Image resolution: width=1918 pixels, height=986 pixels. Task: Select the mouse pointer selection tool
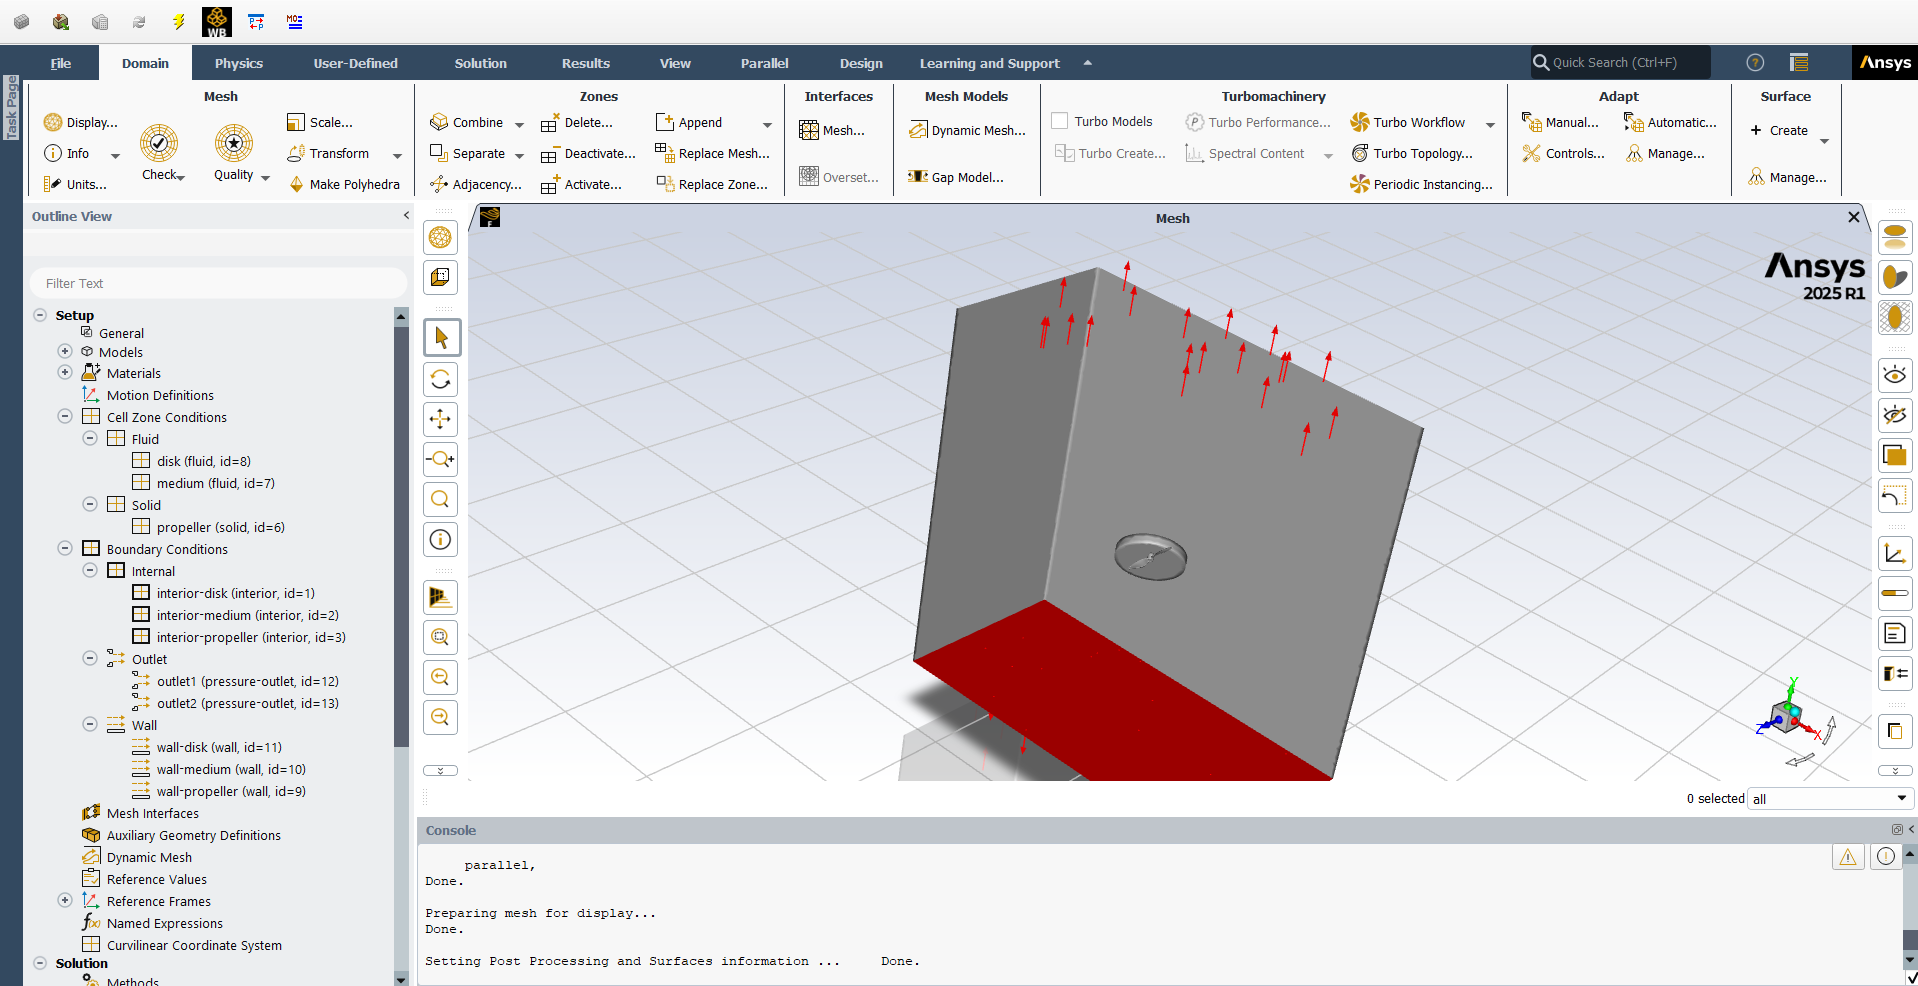[440, 338]
